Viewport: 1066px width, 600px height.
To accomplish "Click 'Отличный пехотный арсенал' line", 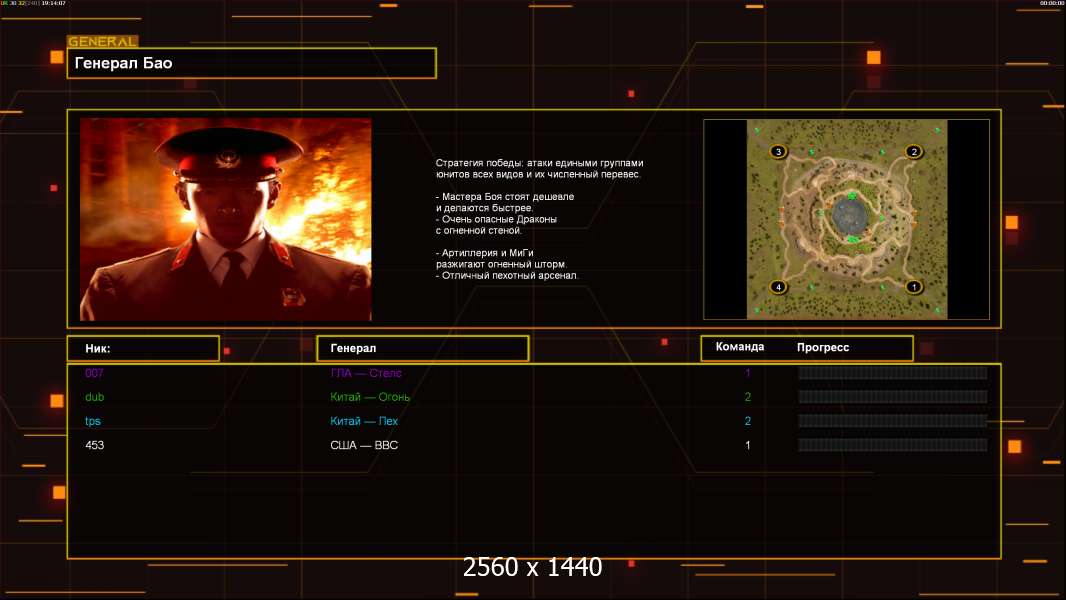I will point(507,276).
